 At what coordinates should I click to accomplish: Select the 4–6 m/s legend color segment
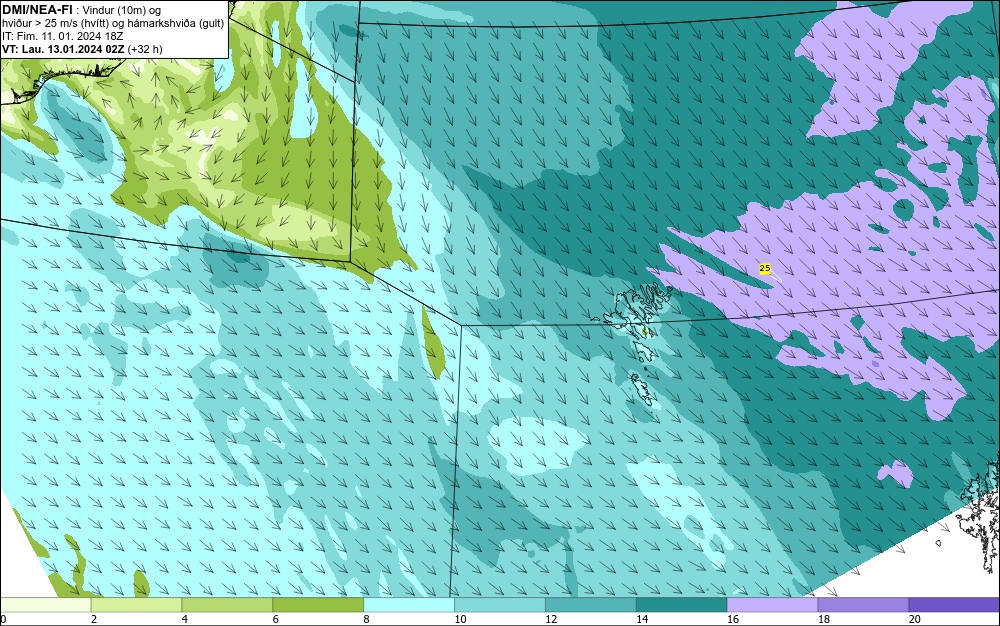click(x=227, y=604)
